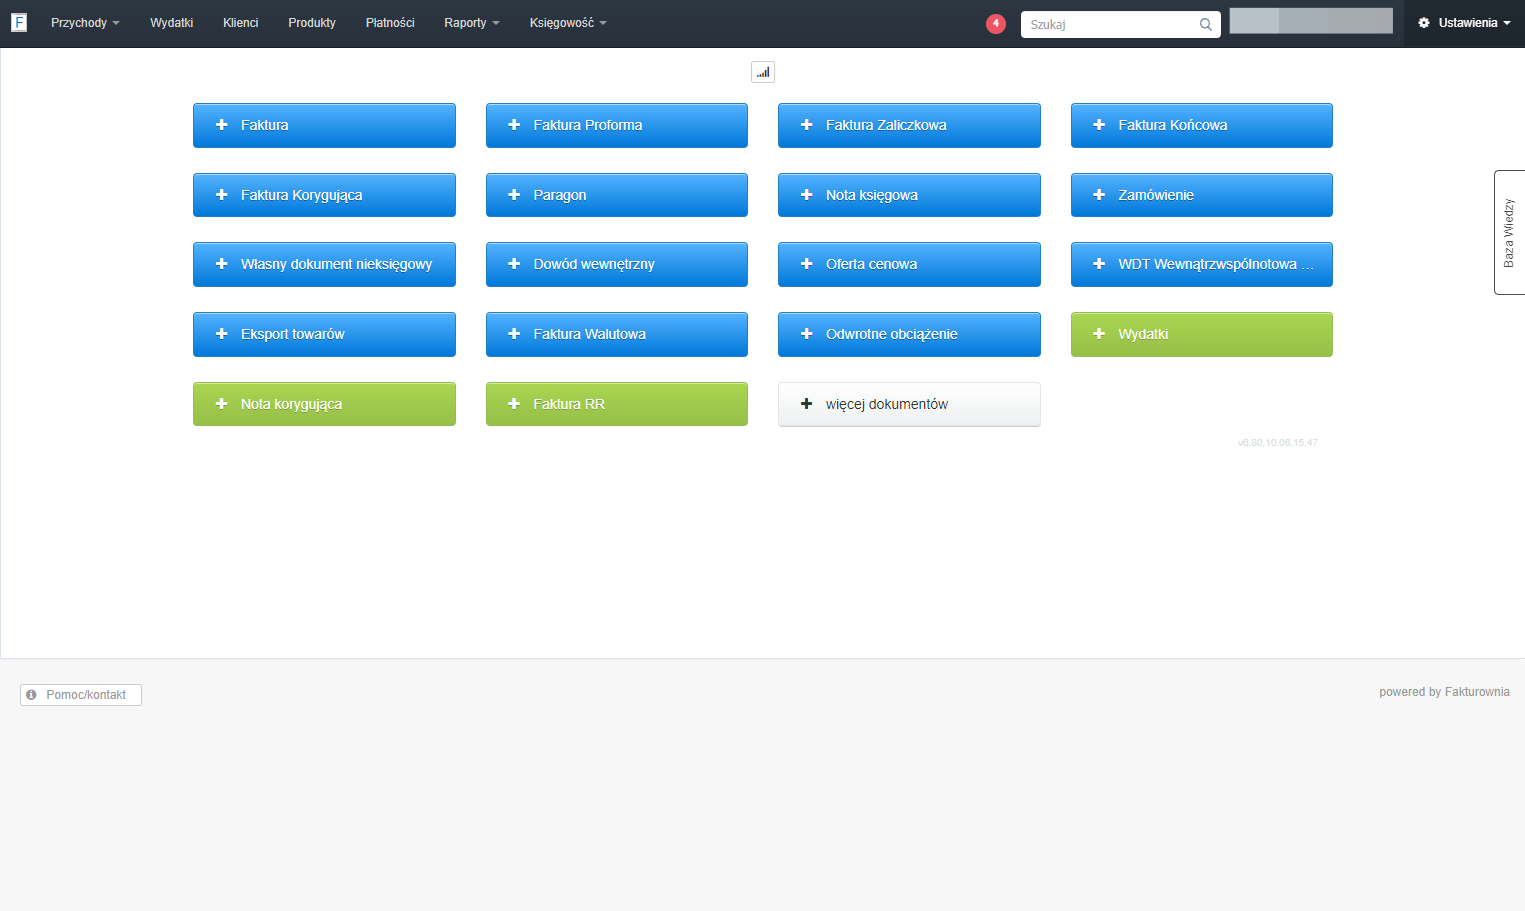Click the search magnifier icon
This screenshot has height=911, width=1525.
pyautogui.click(x=1206, y=25)
